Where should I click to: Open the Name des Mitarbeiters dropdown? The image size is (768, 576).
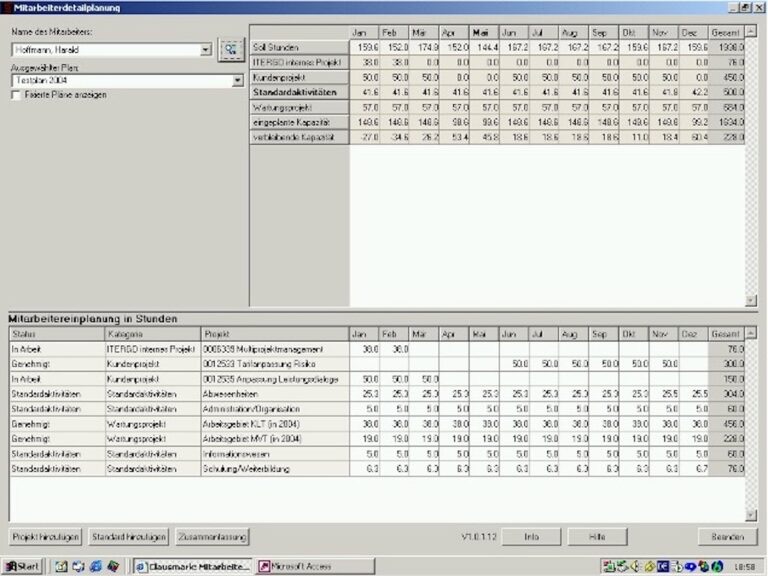tap(206, 48)
